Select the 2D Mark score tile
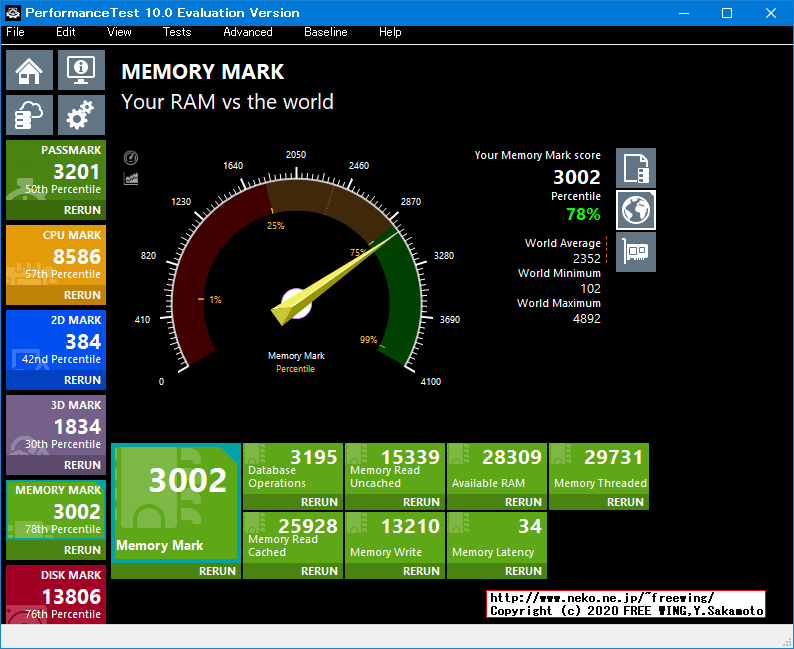 pos(55,342)
